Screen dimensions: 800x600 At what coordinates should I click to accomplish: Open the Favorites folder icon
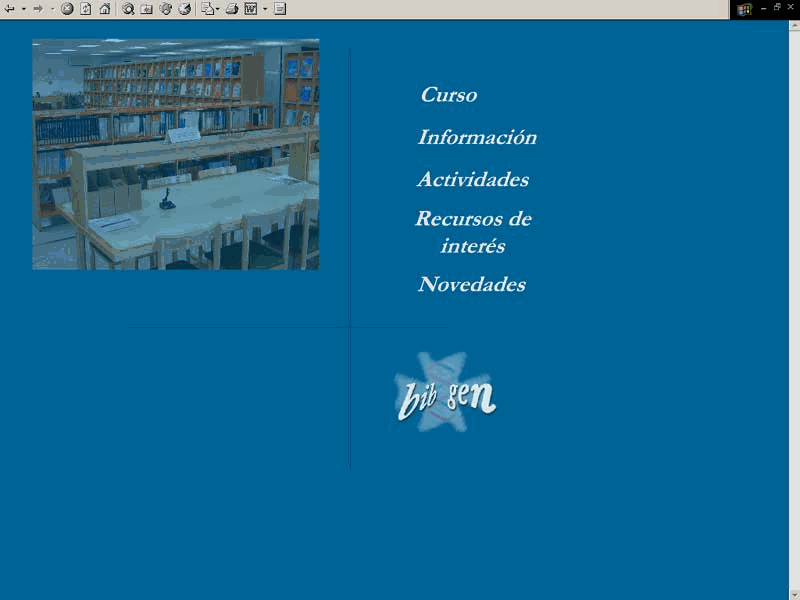point(147,9)
